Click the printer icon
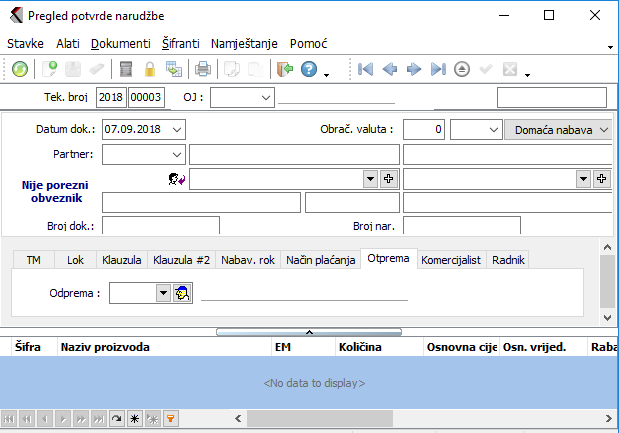 click(203, 69)
